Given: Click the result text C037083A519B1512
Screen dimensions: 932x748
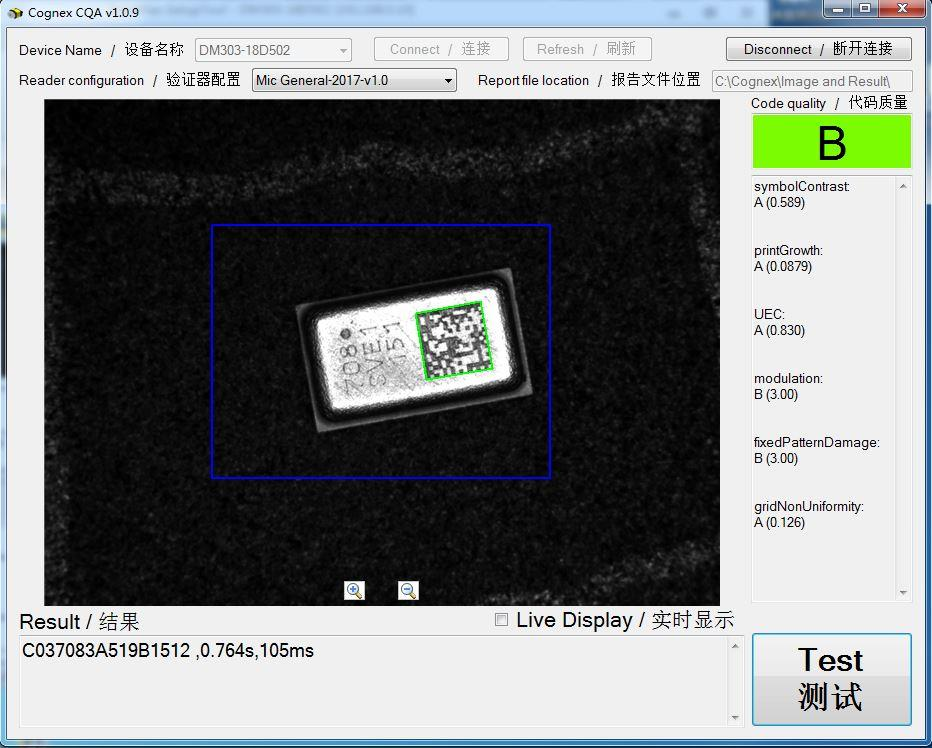Looking at the screenshot, I should point(106,650).
